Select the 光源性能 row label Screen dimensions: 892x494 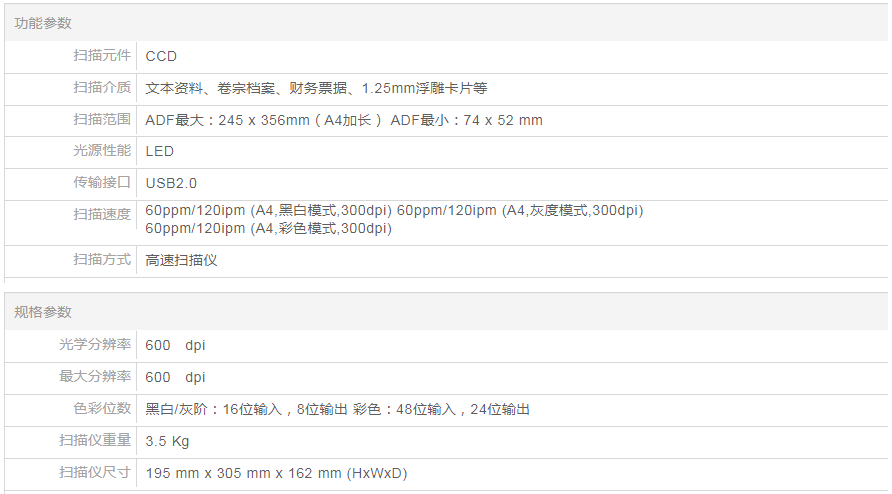click(102, 151)
